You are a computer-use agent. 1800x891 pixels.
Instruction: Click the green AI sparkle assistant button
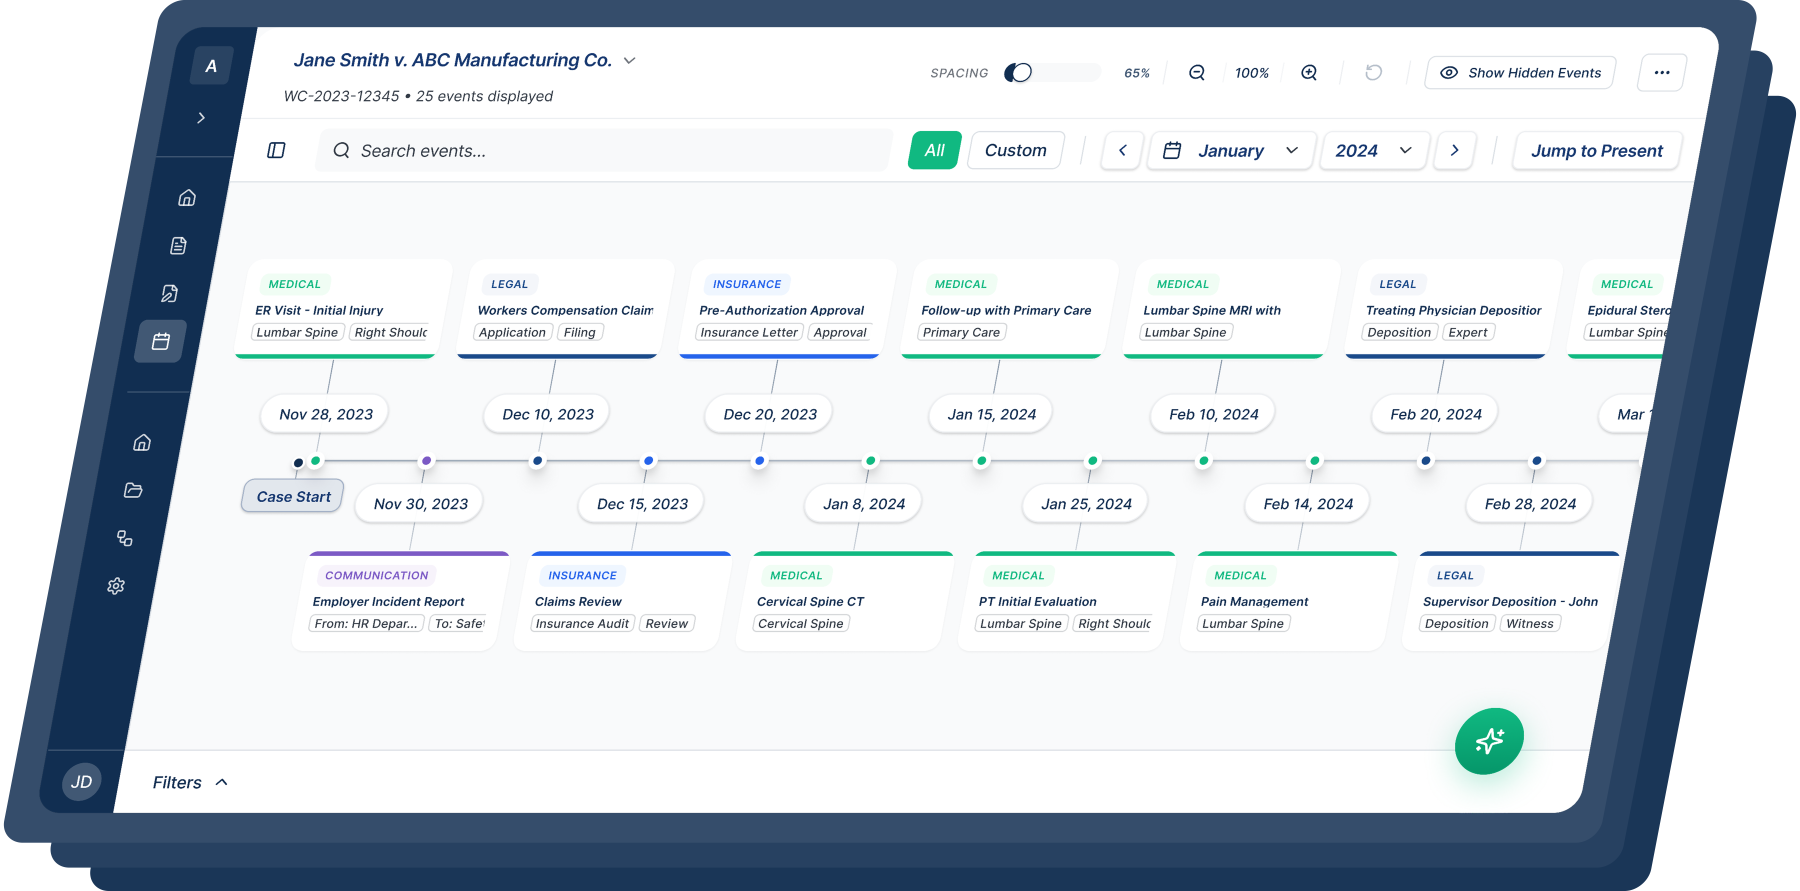coord(1489,741)
